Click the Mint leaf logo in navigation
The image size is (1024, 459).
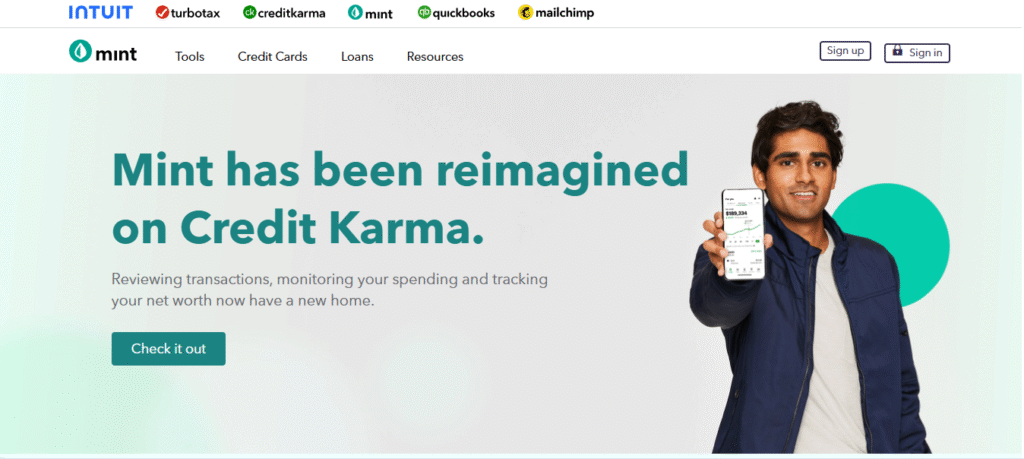[x=80, y=51]
